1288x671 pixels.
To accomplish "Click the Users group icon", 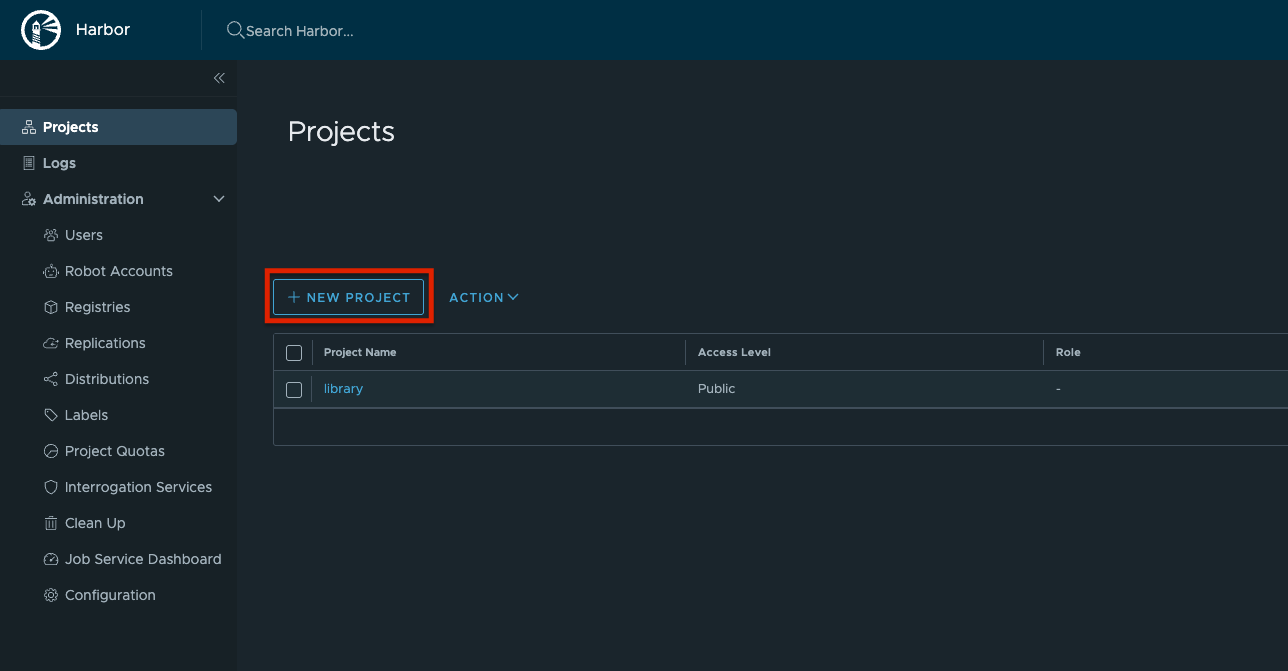I will point(51,235).
